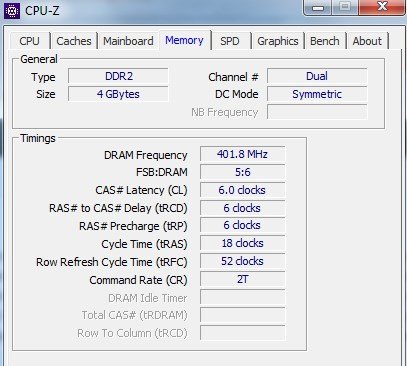Open the SPD tab
Image resolution: width=407 pixels, height=366 pixels.
click(230, 41)
